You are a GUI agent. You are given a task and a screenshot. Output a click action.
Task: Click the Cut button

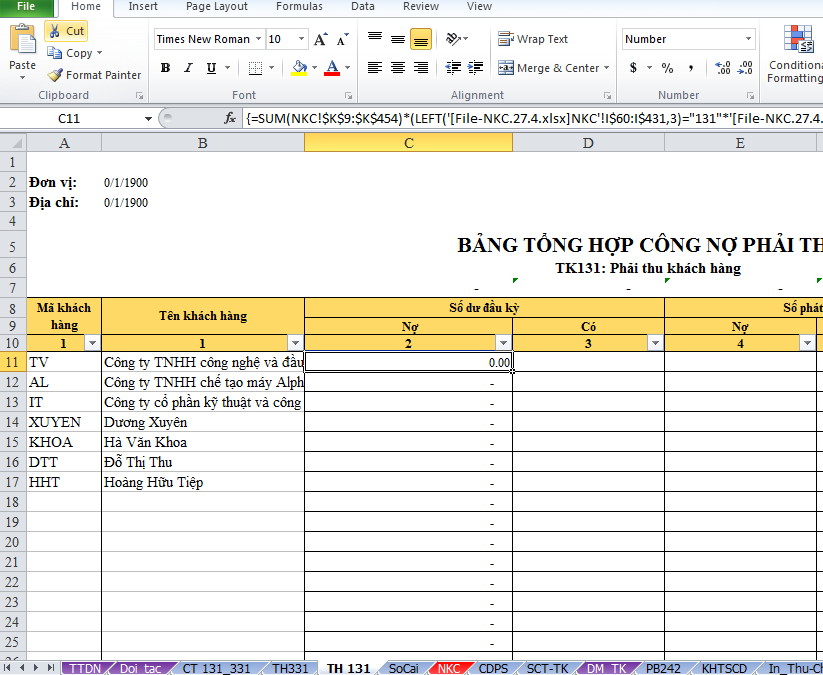(66, 31)
